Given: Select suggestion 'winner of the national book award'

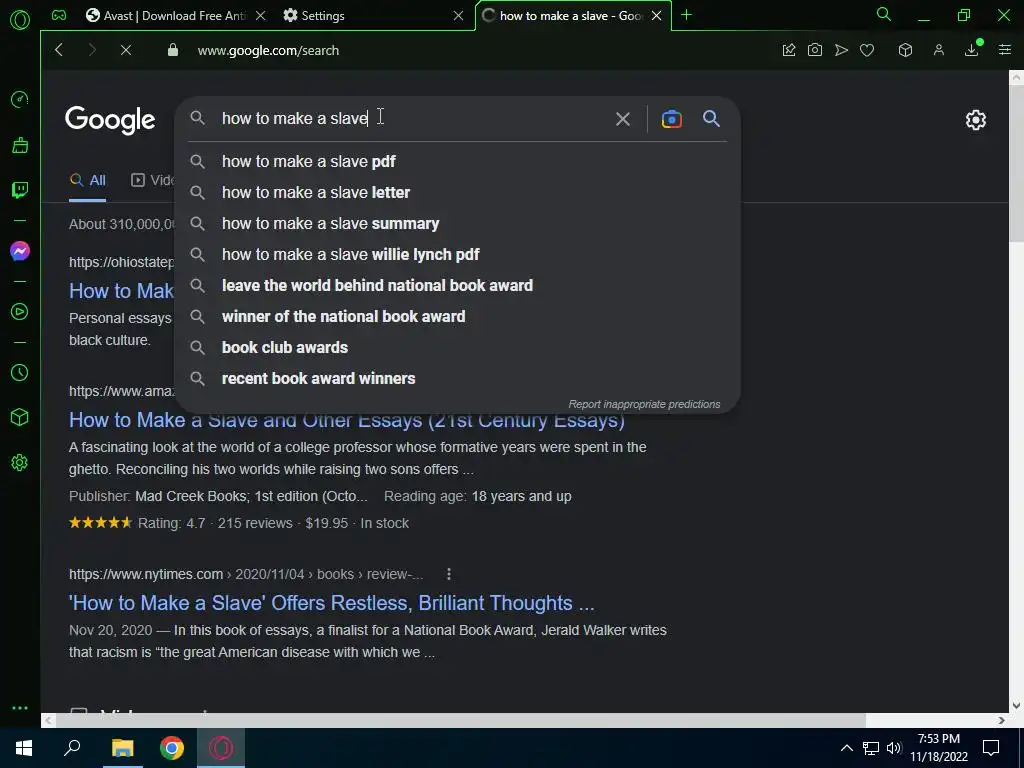Looking at the screenshot, I should 457,317.
